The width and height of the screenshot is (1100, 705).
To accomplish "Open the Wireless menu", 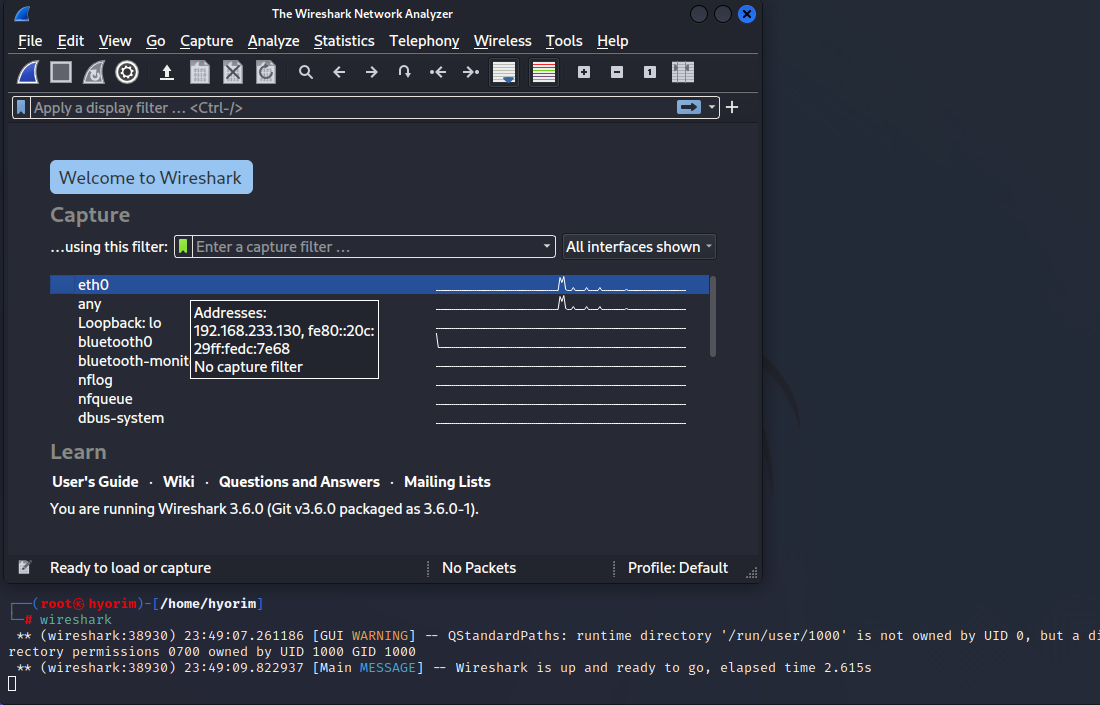I will point(502,41).
